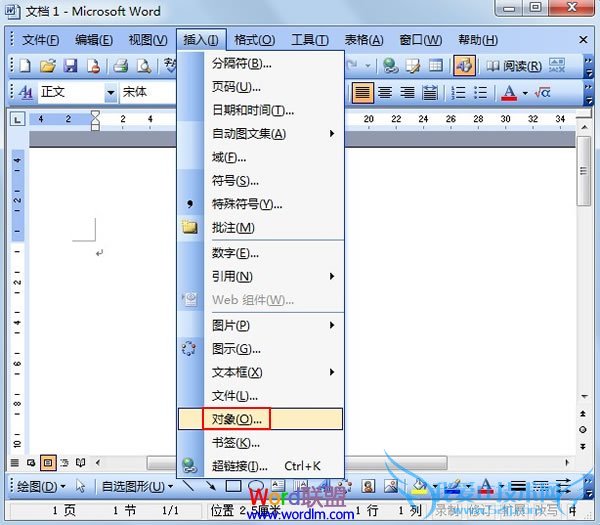This screenshot has width=600, height=525.
Task: Click the Insert Hyperlink globe toolbar icon
Action: (391, 66)
